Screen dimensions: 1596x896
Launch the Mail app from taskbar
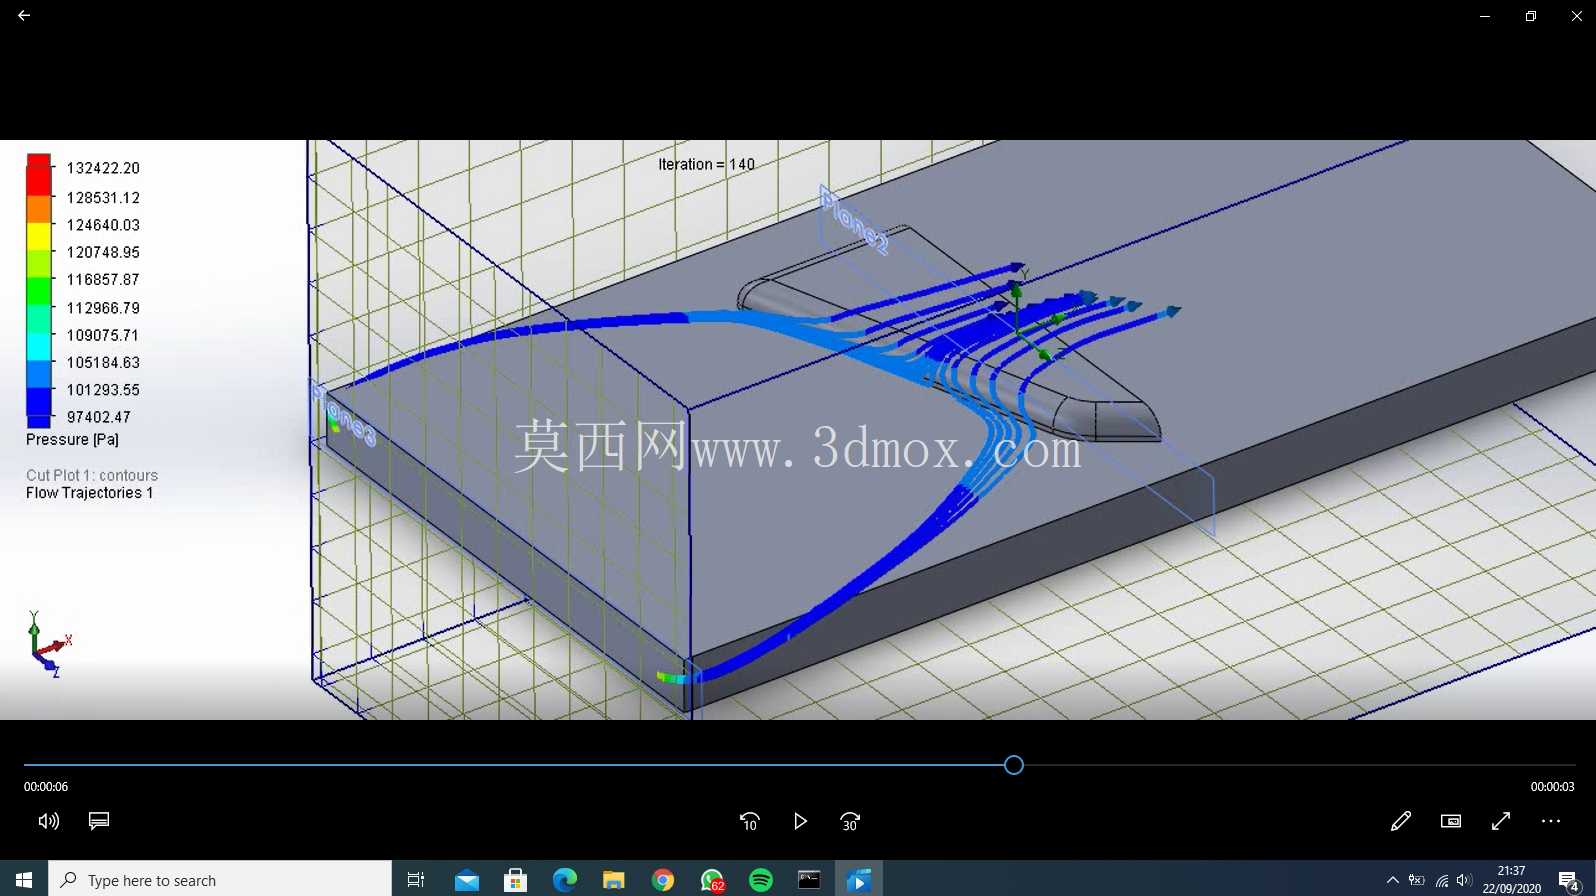click(x=467, y=880)
